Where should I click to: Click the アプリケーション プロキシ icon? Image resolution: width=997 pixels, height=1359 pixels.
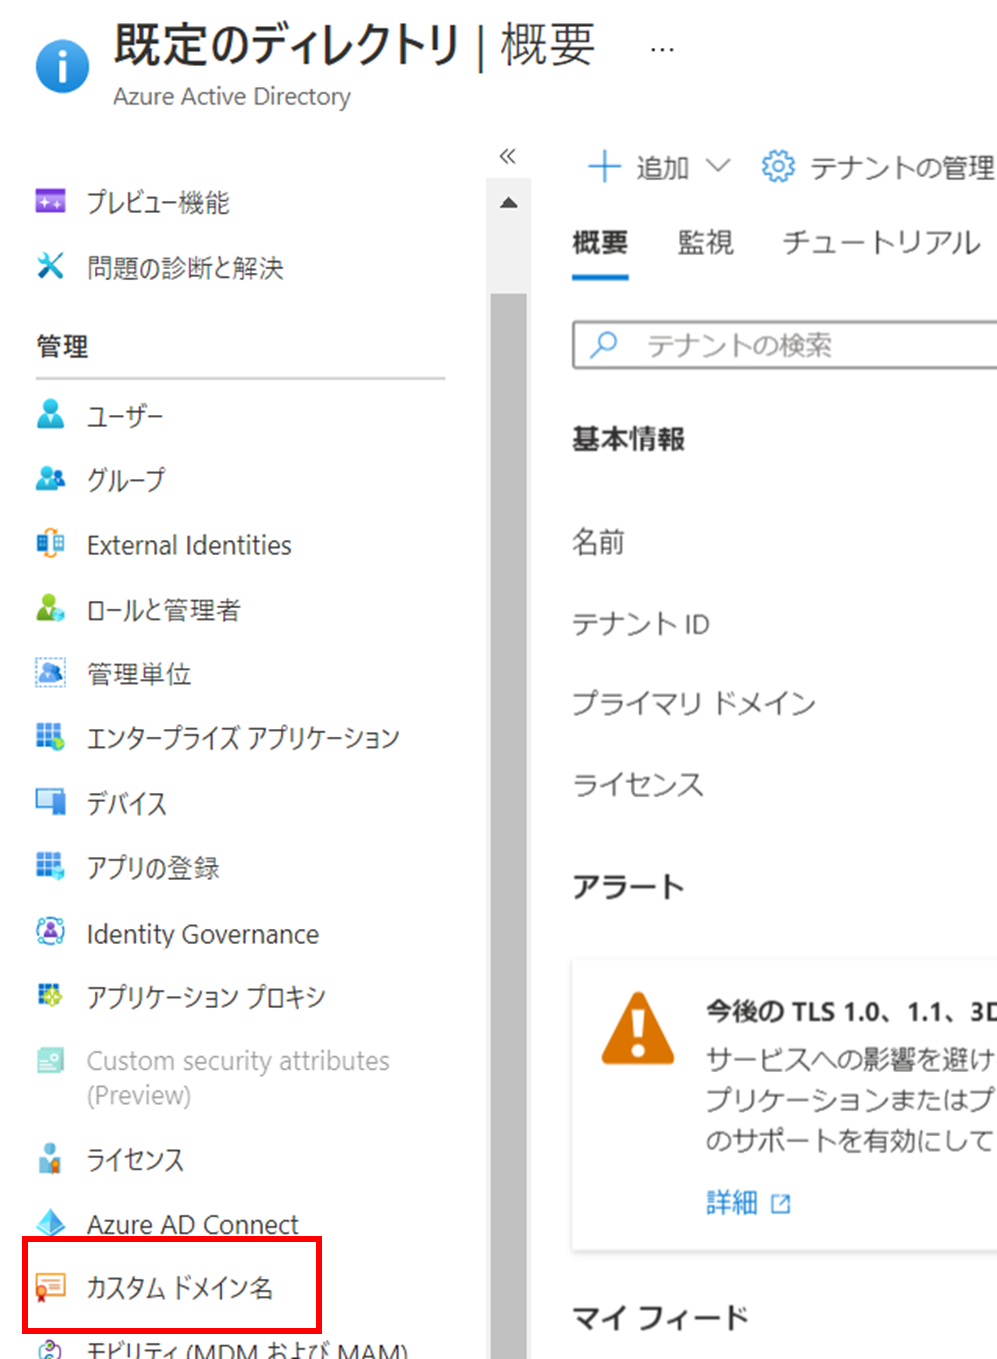click(50, 995)
